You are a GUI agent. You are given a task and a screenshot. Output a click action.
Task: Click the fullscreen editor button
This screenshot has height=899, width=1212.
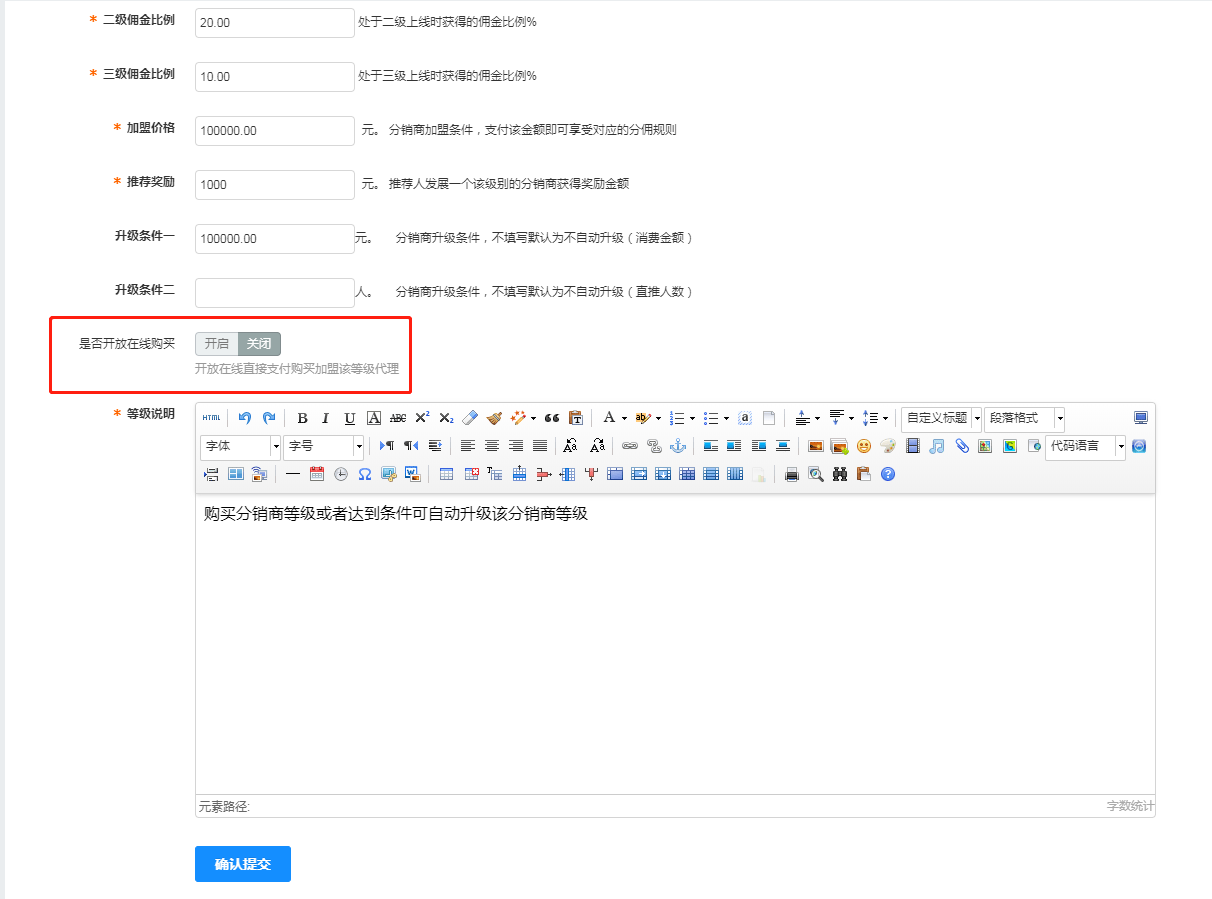coord(1140,418)
